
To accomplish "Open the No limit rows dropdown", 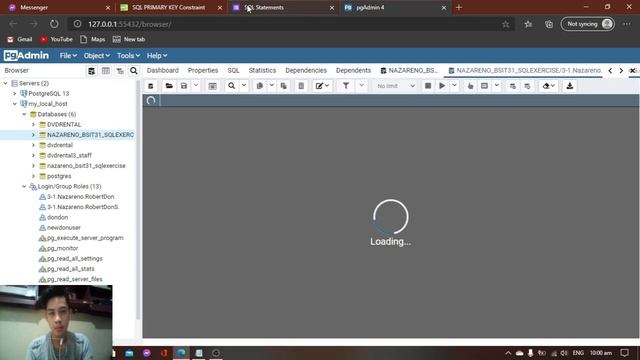I will pyautogui.click(x=396, y=86).
